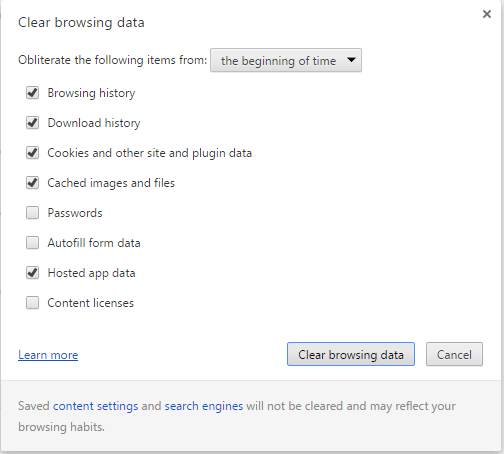This screenshot has height=454, width=504.
Task: Click the Browsing history label
Action: coord(91,93)
